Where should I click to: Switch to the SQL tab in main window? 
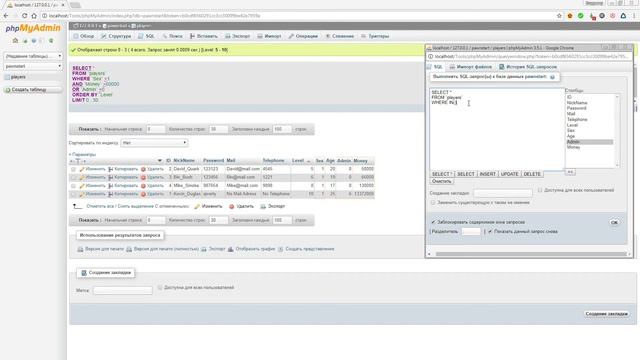tap(146, 36)
